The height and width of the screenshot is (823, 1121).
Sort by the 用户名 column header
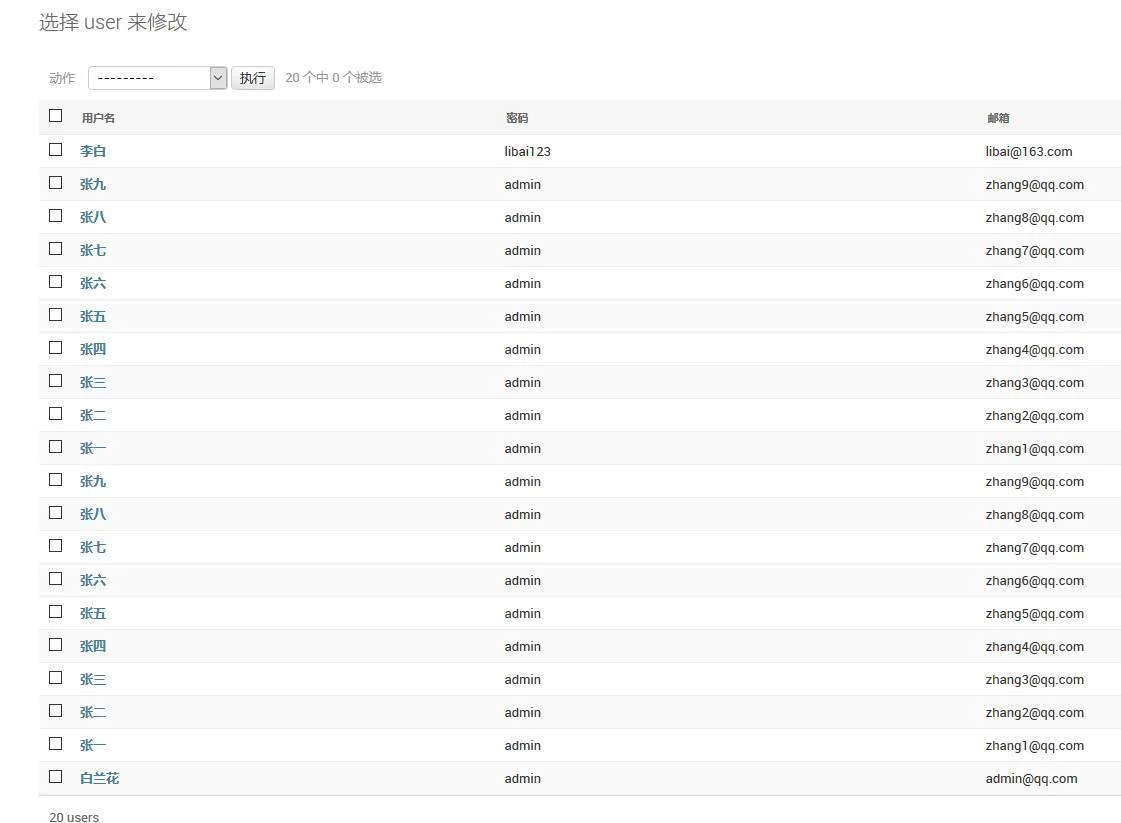tap(98, 118)
